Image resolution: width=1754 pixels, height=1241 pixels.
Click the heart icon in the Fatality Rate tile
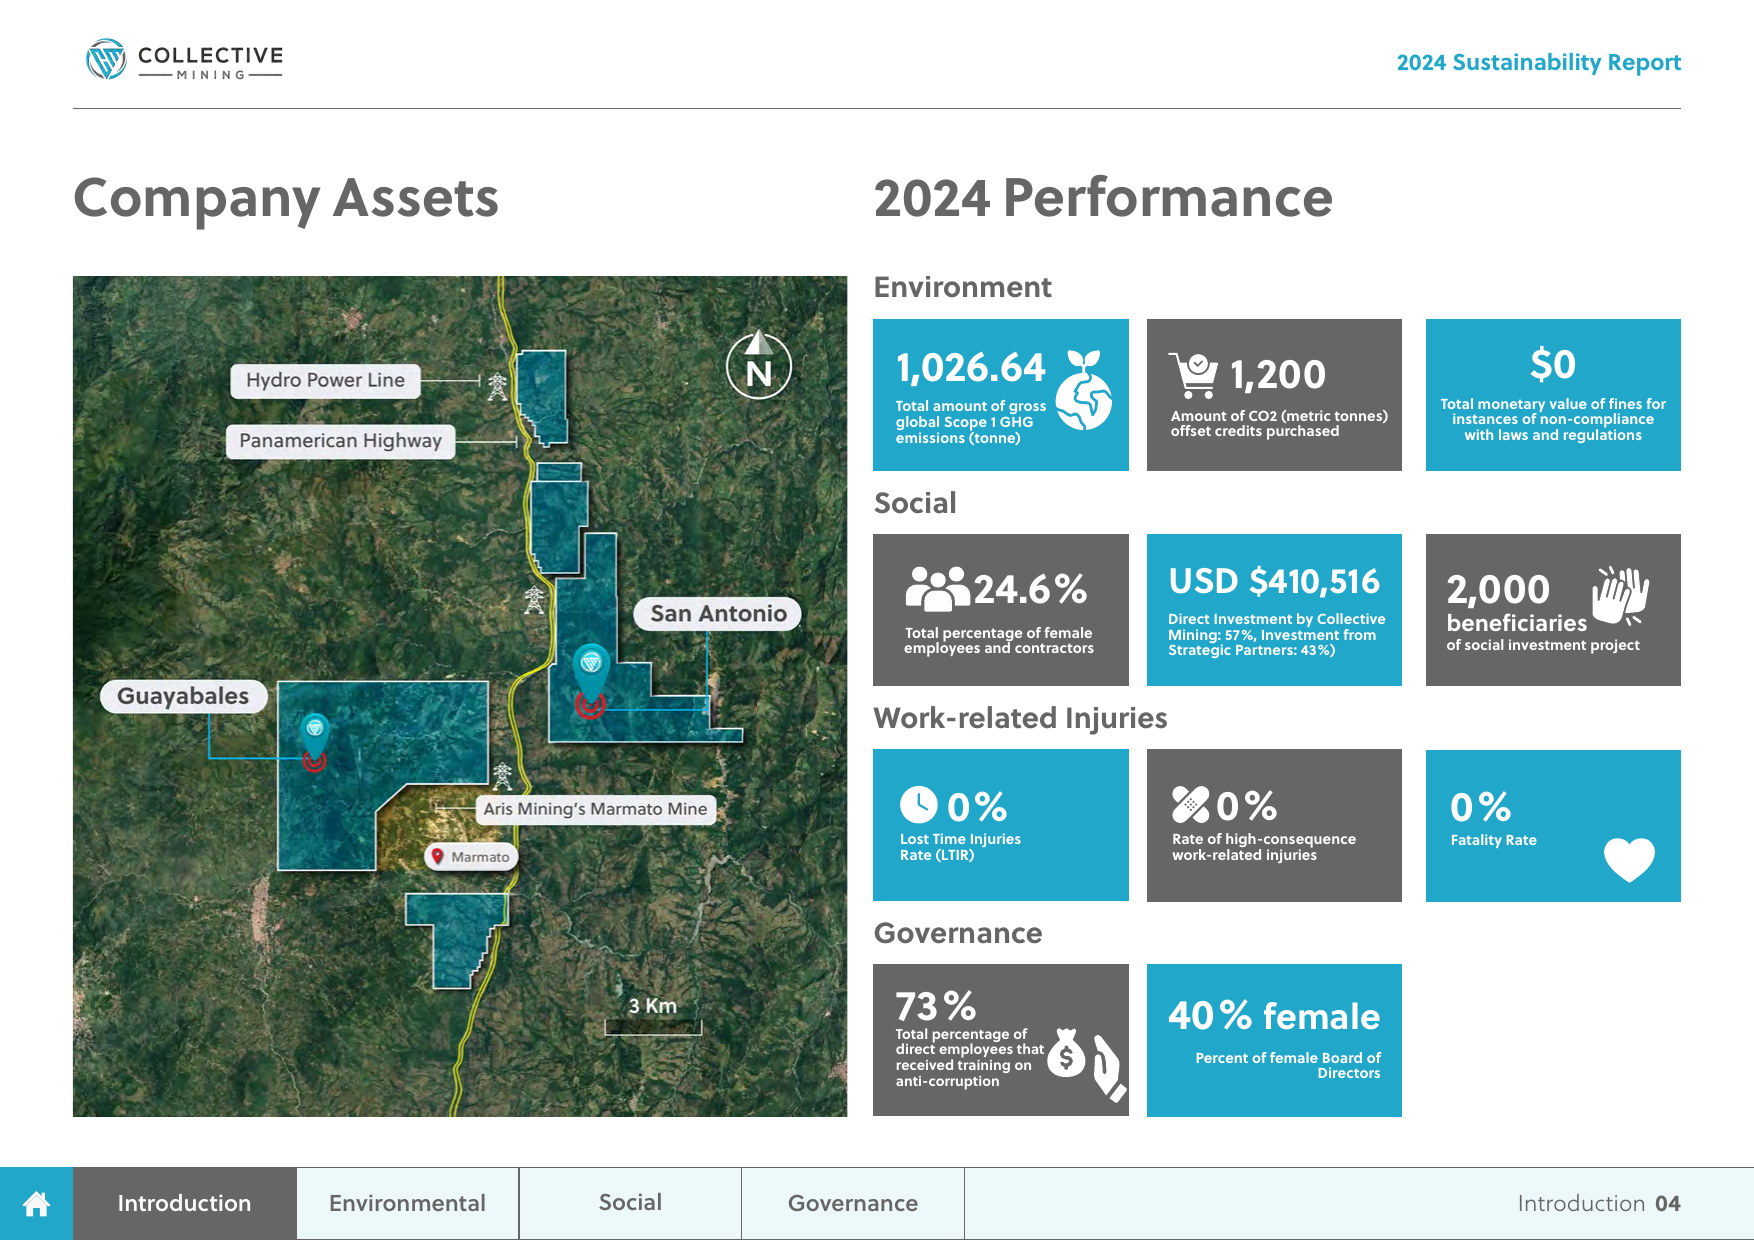(x=1629, y=859)
